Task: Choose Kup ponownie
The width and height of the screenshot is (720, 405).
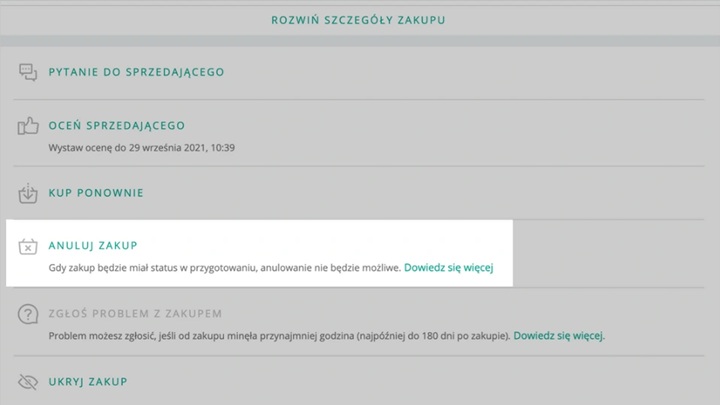Action: click(x=96, y=193)
